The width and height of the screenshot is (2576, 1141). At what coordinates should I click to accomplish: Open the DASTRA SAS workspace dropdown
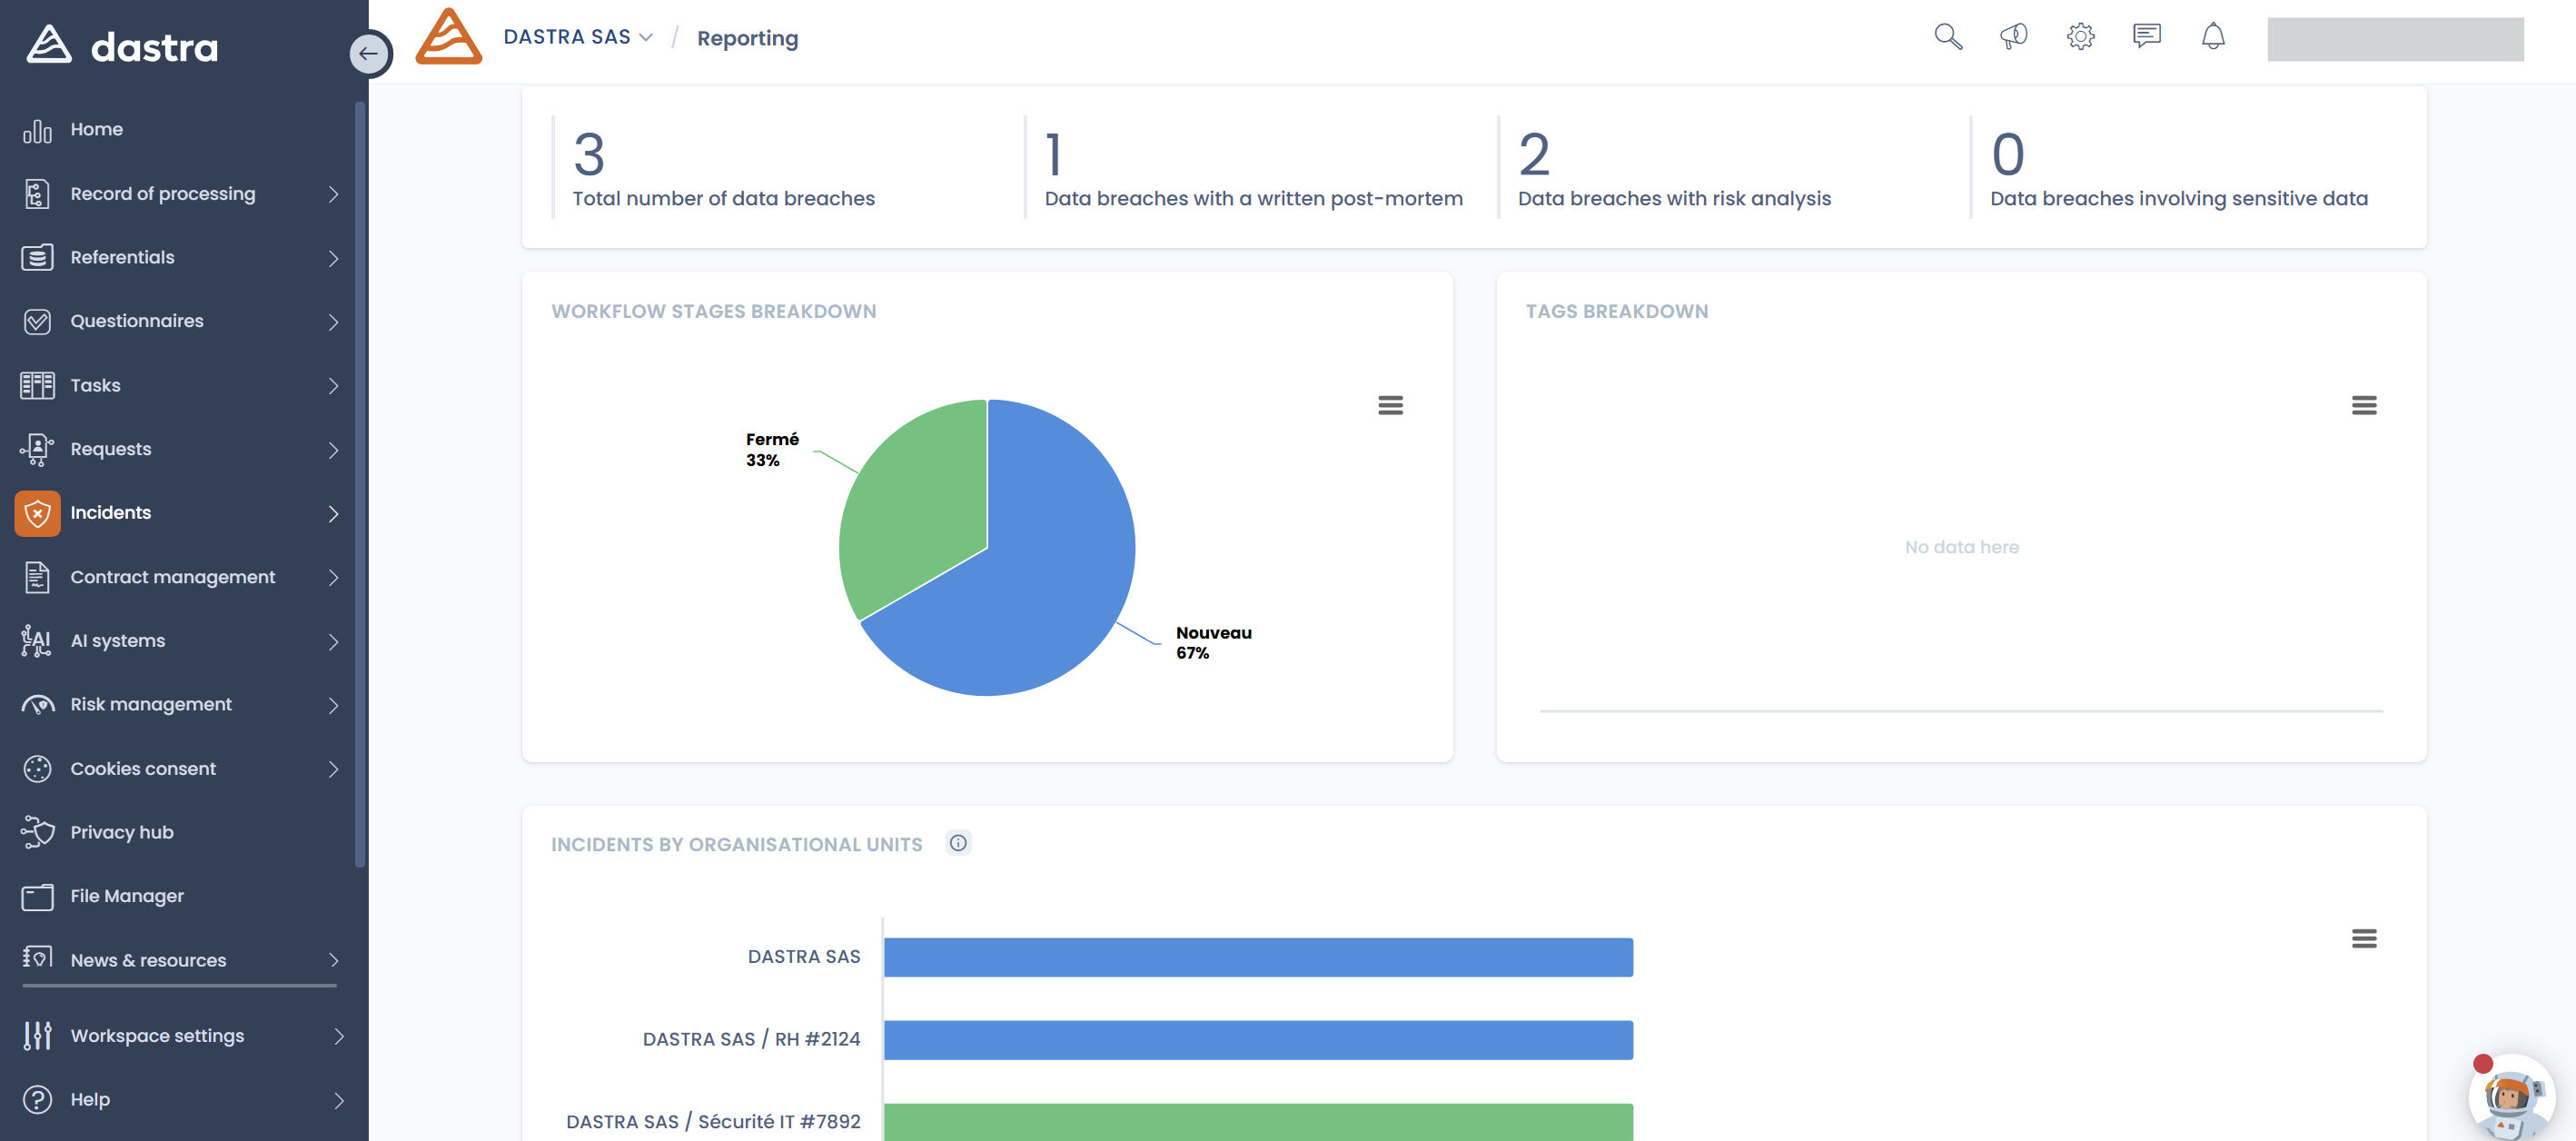pos(578,37)
